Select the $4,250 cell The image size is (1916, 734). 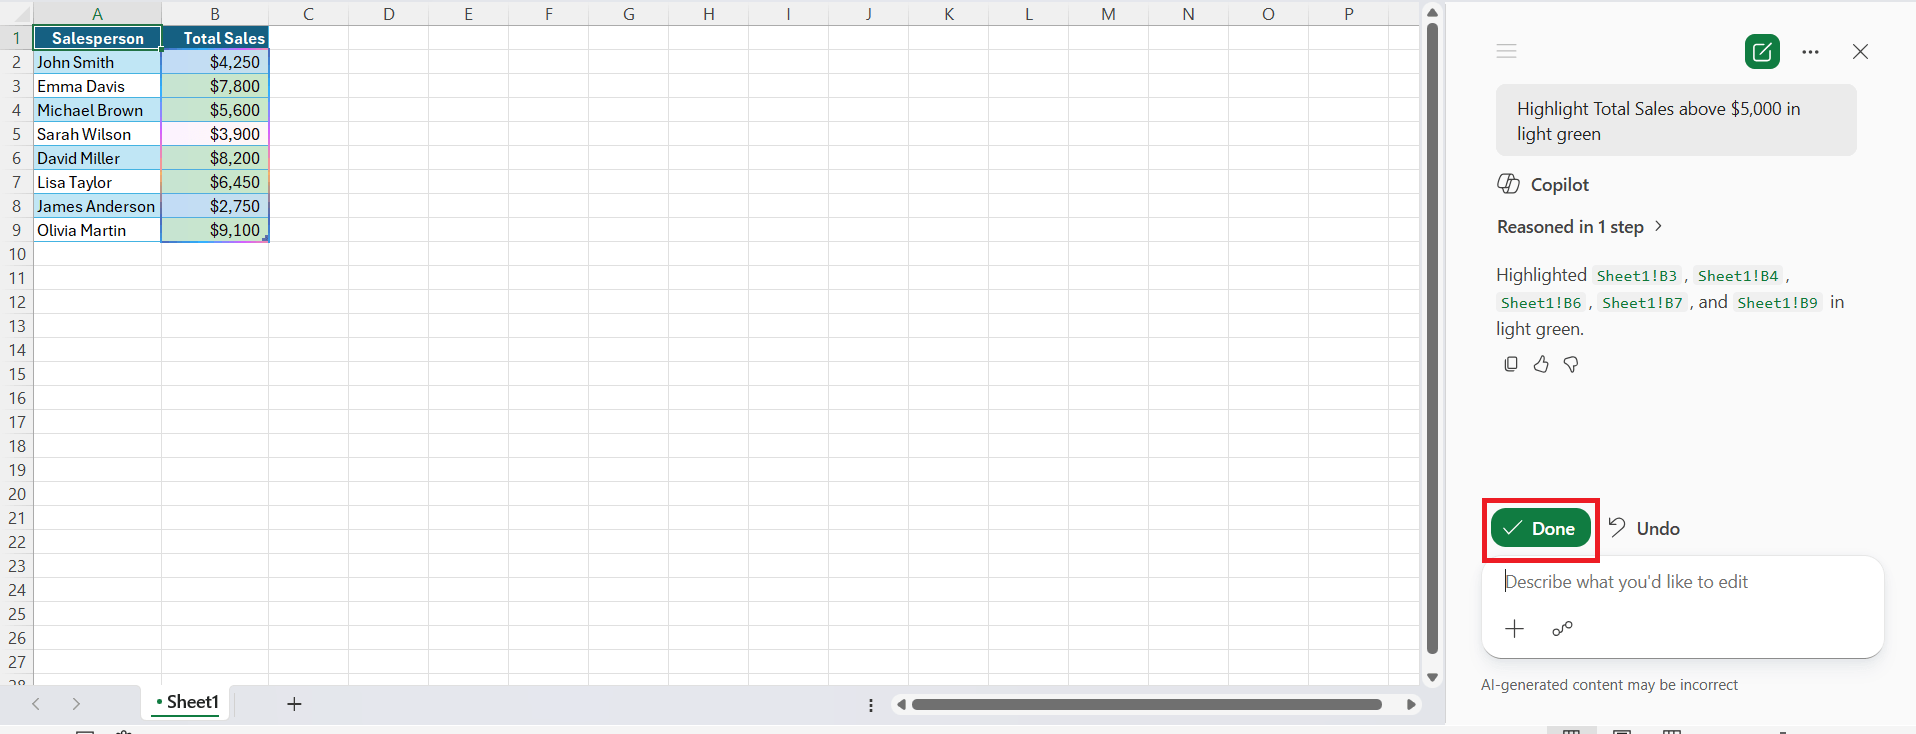click(x=215, y=62)
